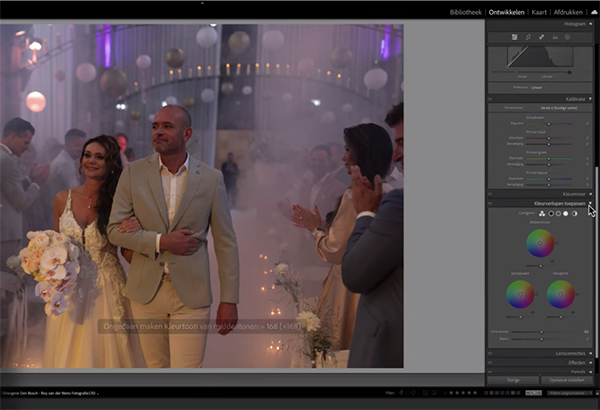Switch to the Ontwikkelen module

[x=507, y=12]
